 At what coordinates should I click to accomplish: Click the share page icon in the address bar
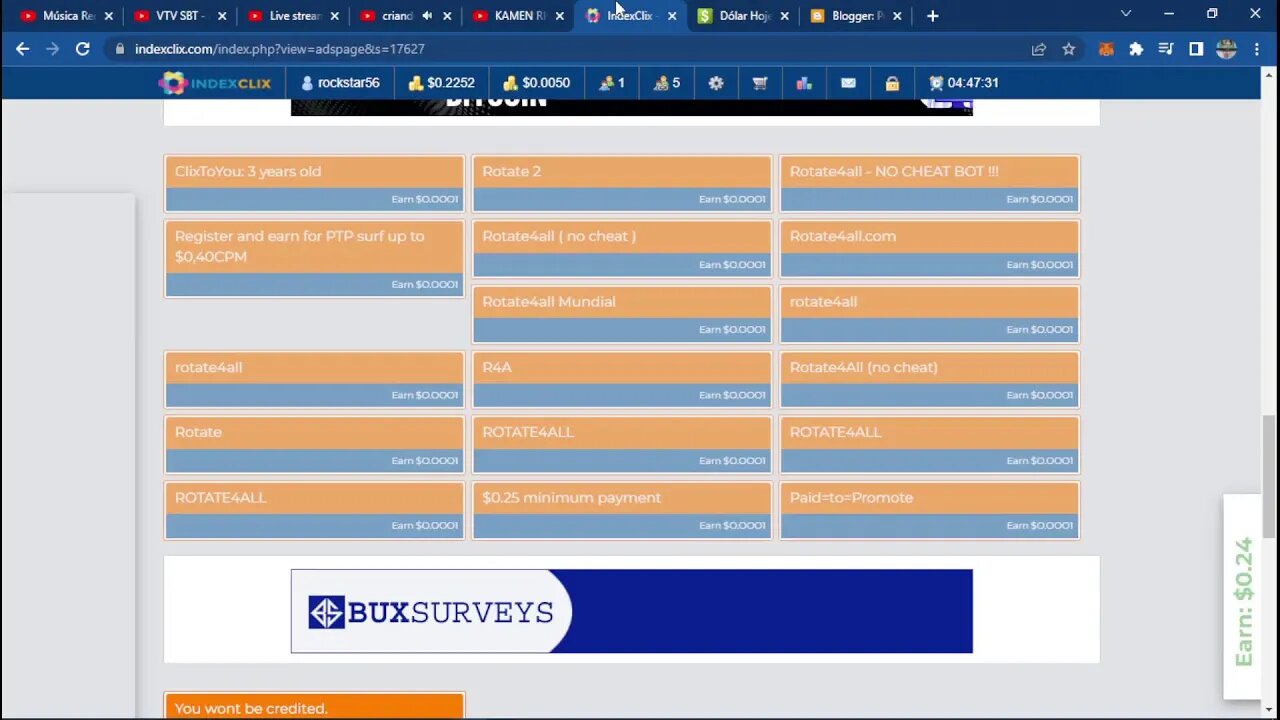coord(1039,49)
